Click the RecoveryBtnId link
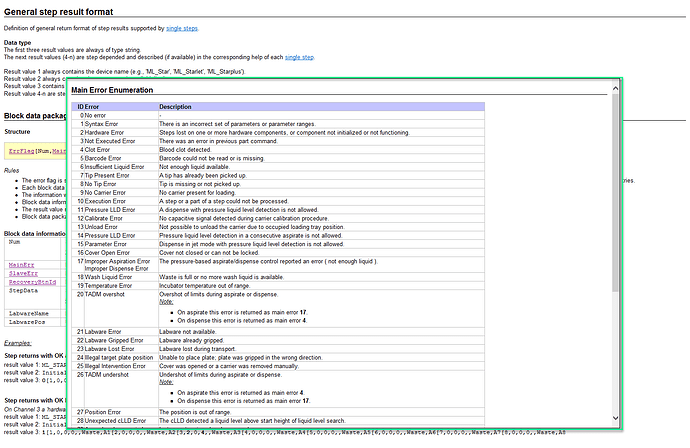 pos(33,283)
